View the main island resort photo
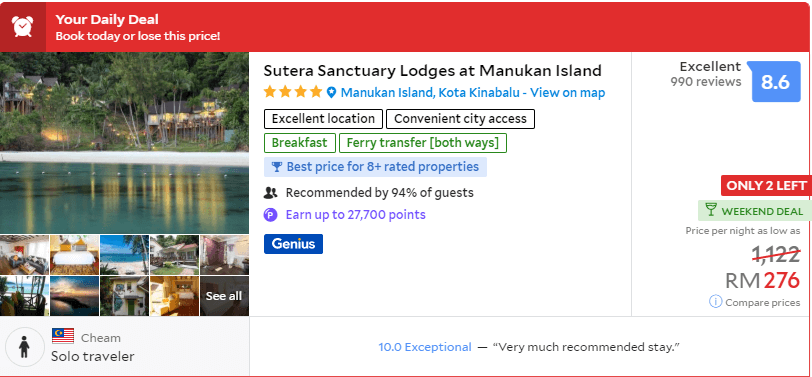This screenshot has width=812, height=377. pyautogui.click(x=124, y=143)
